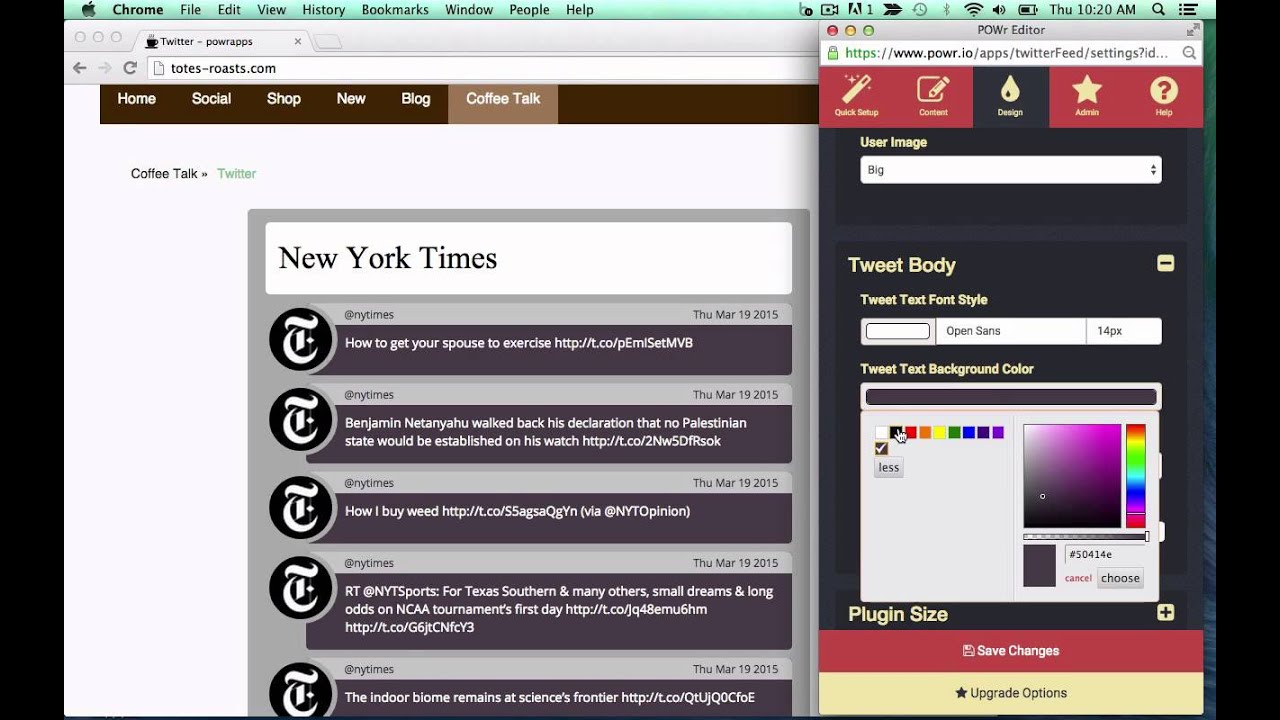Viewport: 1280px width, 720px height.
Task: Open the Open Sans font family selector
Action: [x=1010, y=331]
